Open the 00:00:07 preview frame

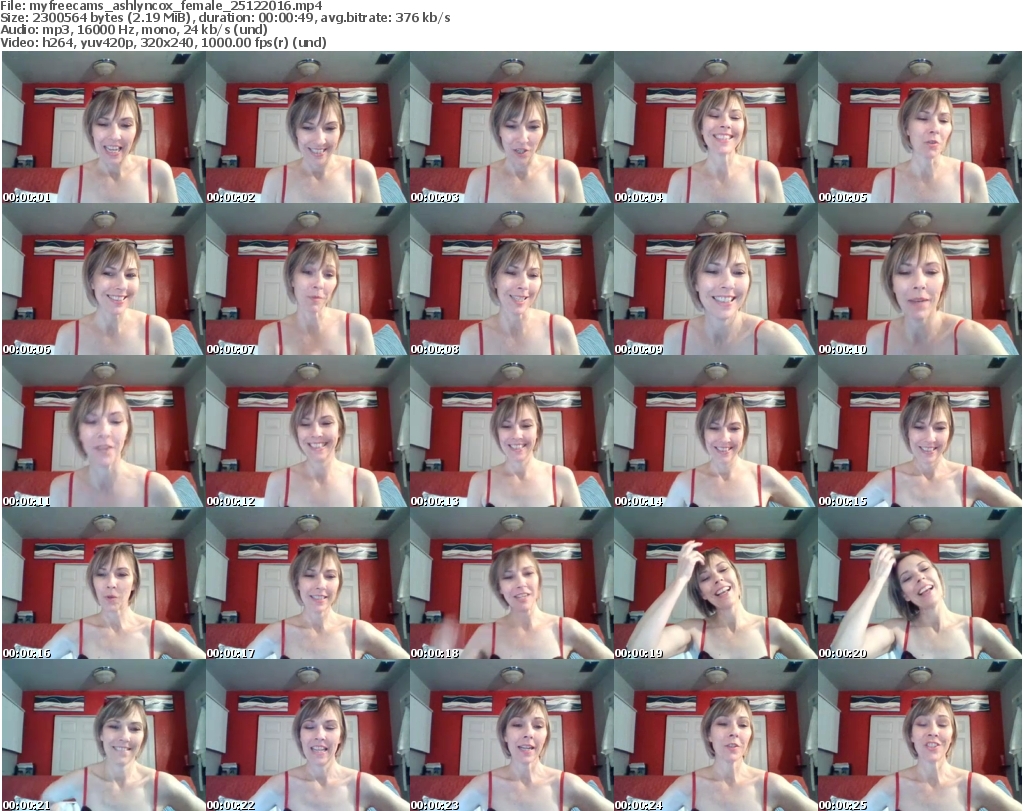308,279
